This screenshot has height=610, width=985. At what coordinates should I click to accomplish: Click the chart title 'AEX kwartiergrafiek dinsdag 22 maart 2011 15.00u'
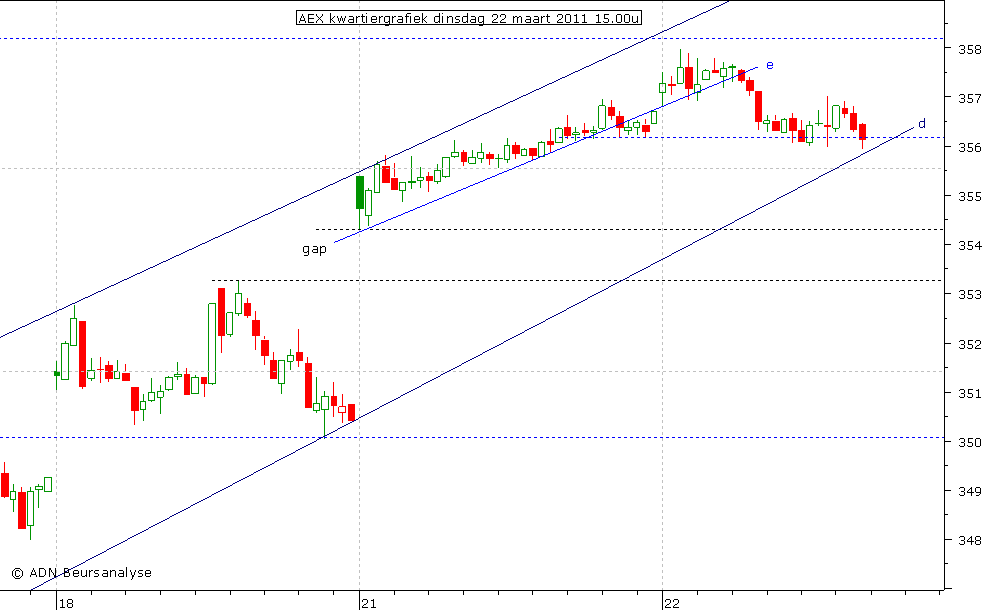pyautogui.click(x=469, y=18)
